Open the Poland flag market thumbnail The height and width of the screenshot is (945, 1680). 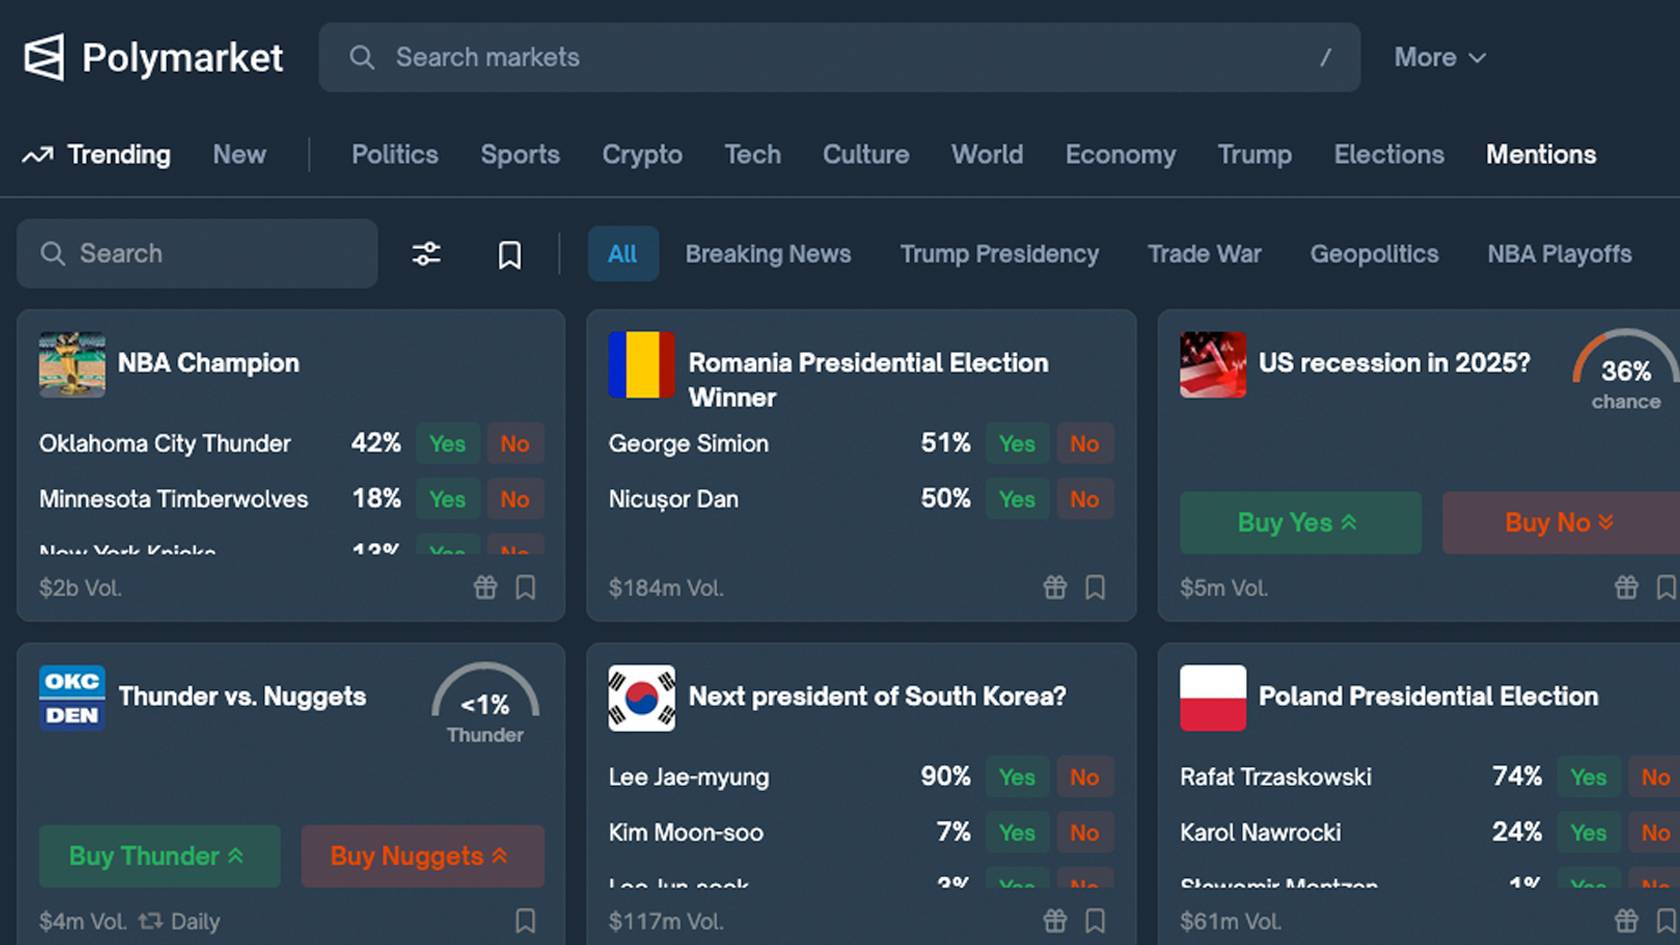[1213, 698]
